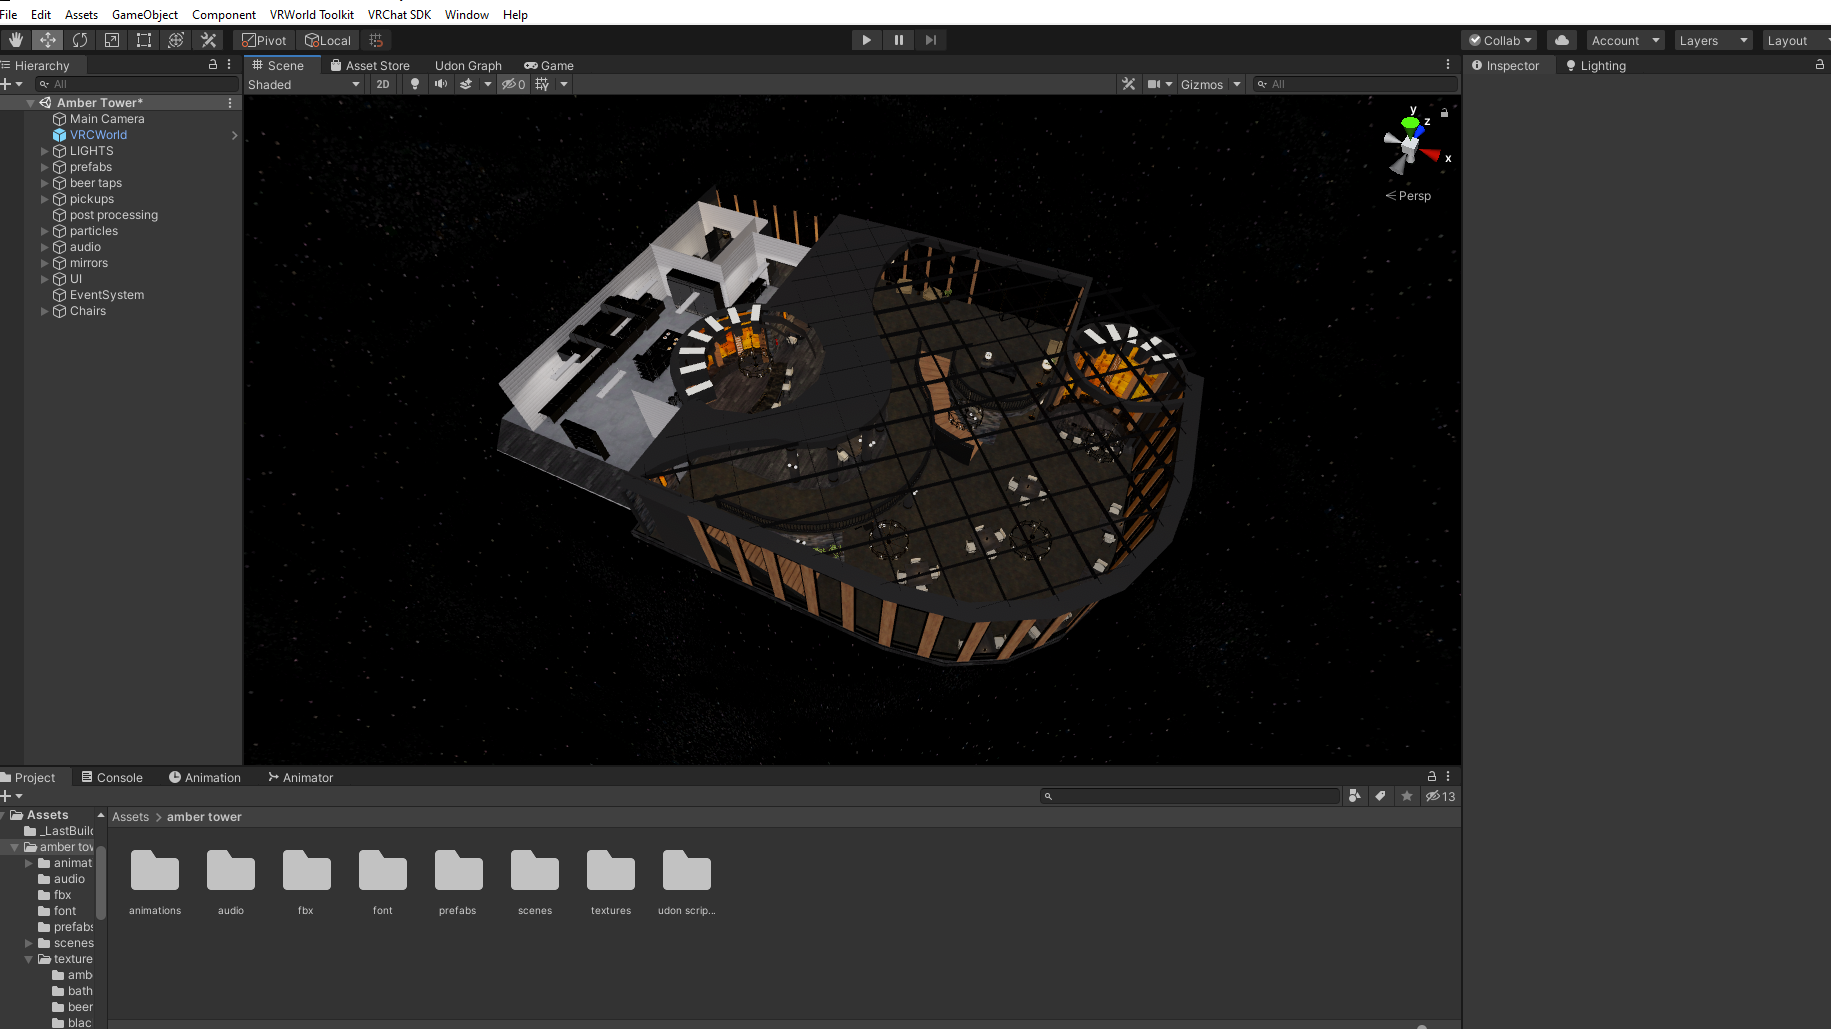Switch to the Console tab
Image resolution: width=1831 pixels, height=1029 pixels.
coord(112,777)
